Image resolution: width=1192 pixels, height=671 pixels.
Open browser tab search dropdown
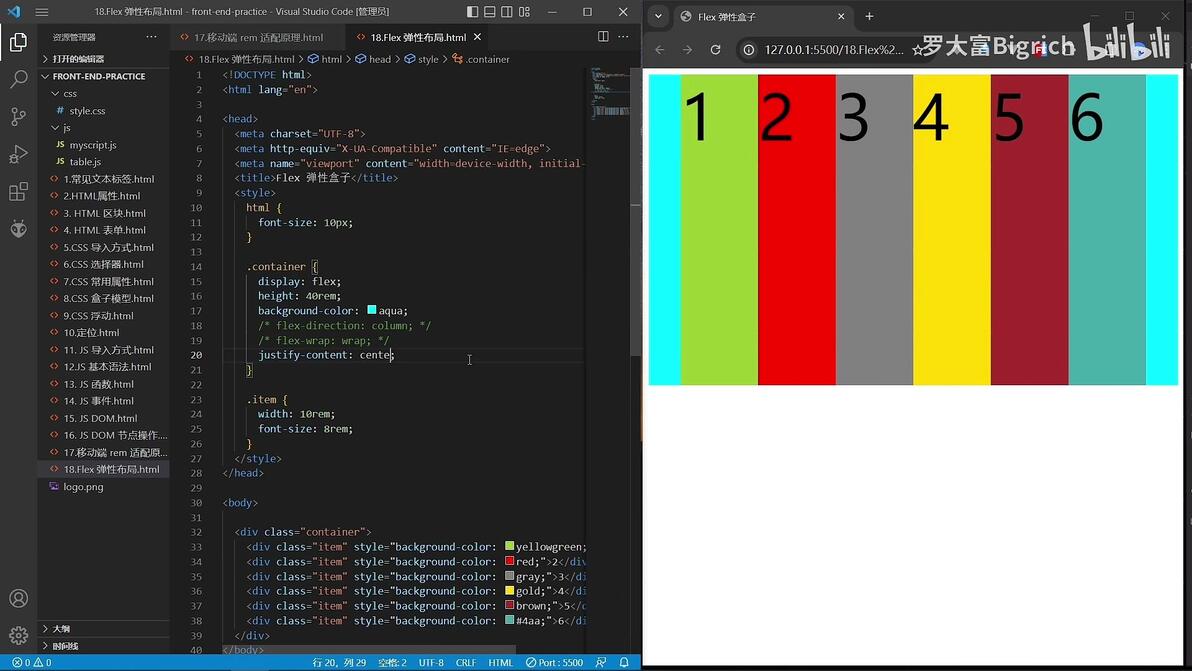658,16
